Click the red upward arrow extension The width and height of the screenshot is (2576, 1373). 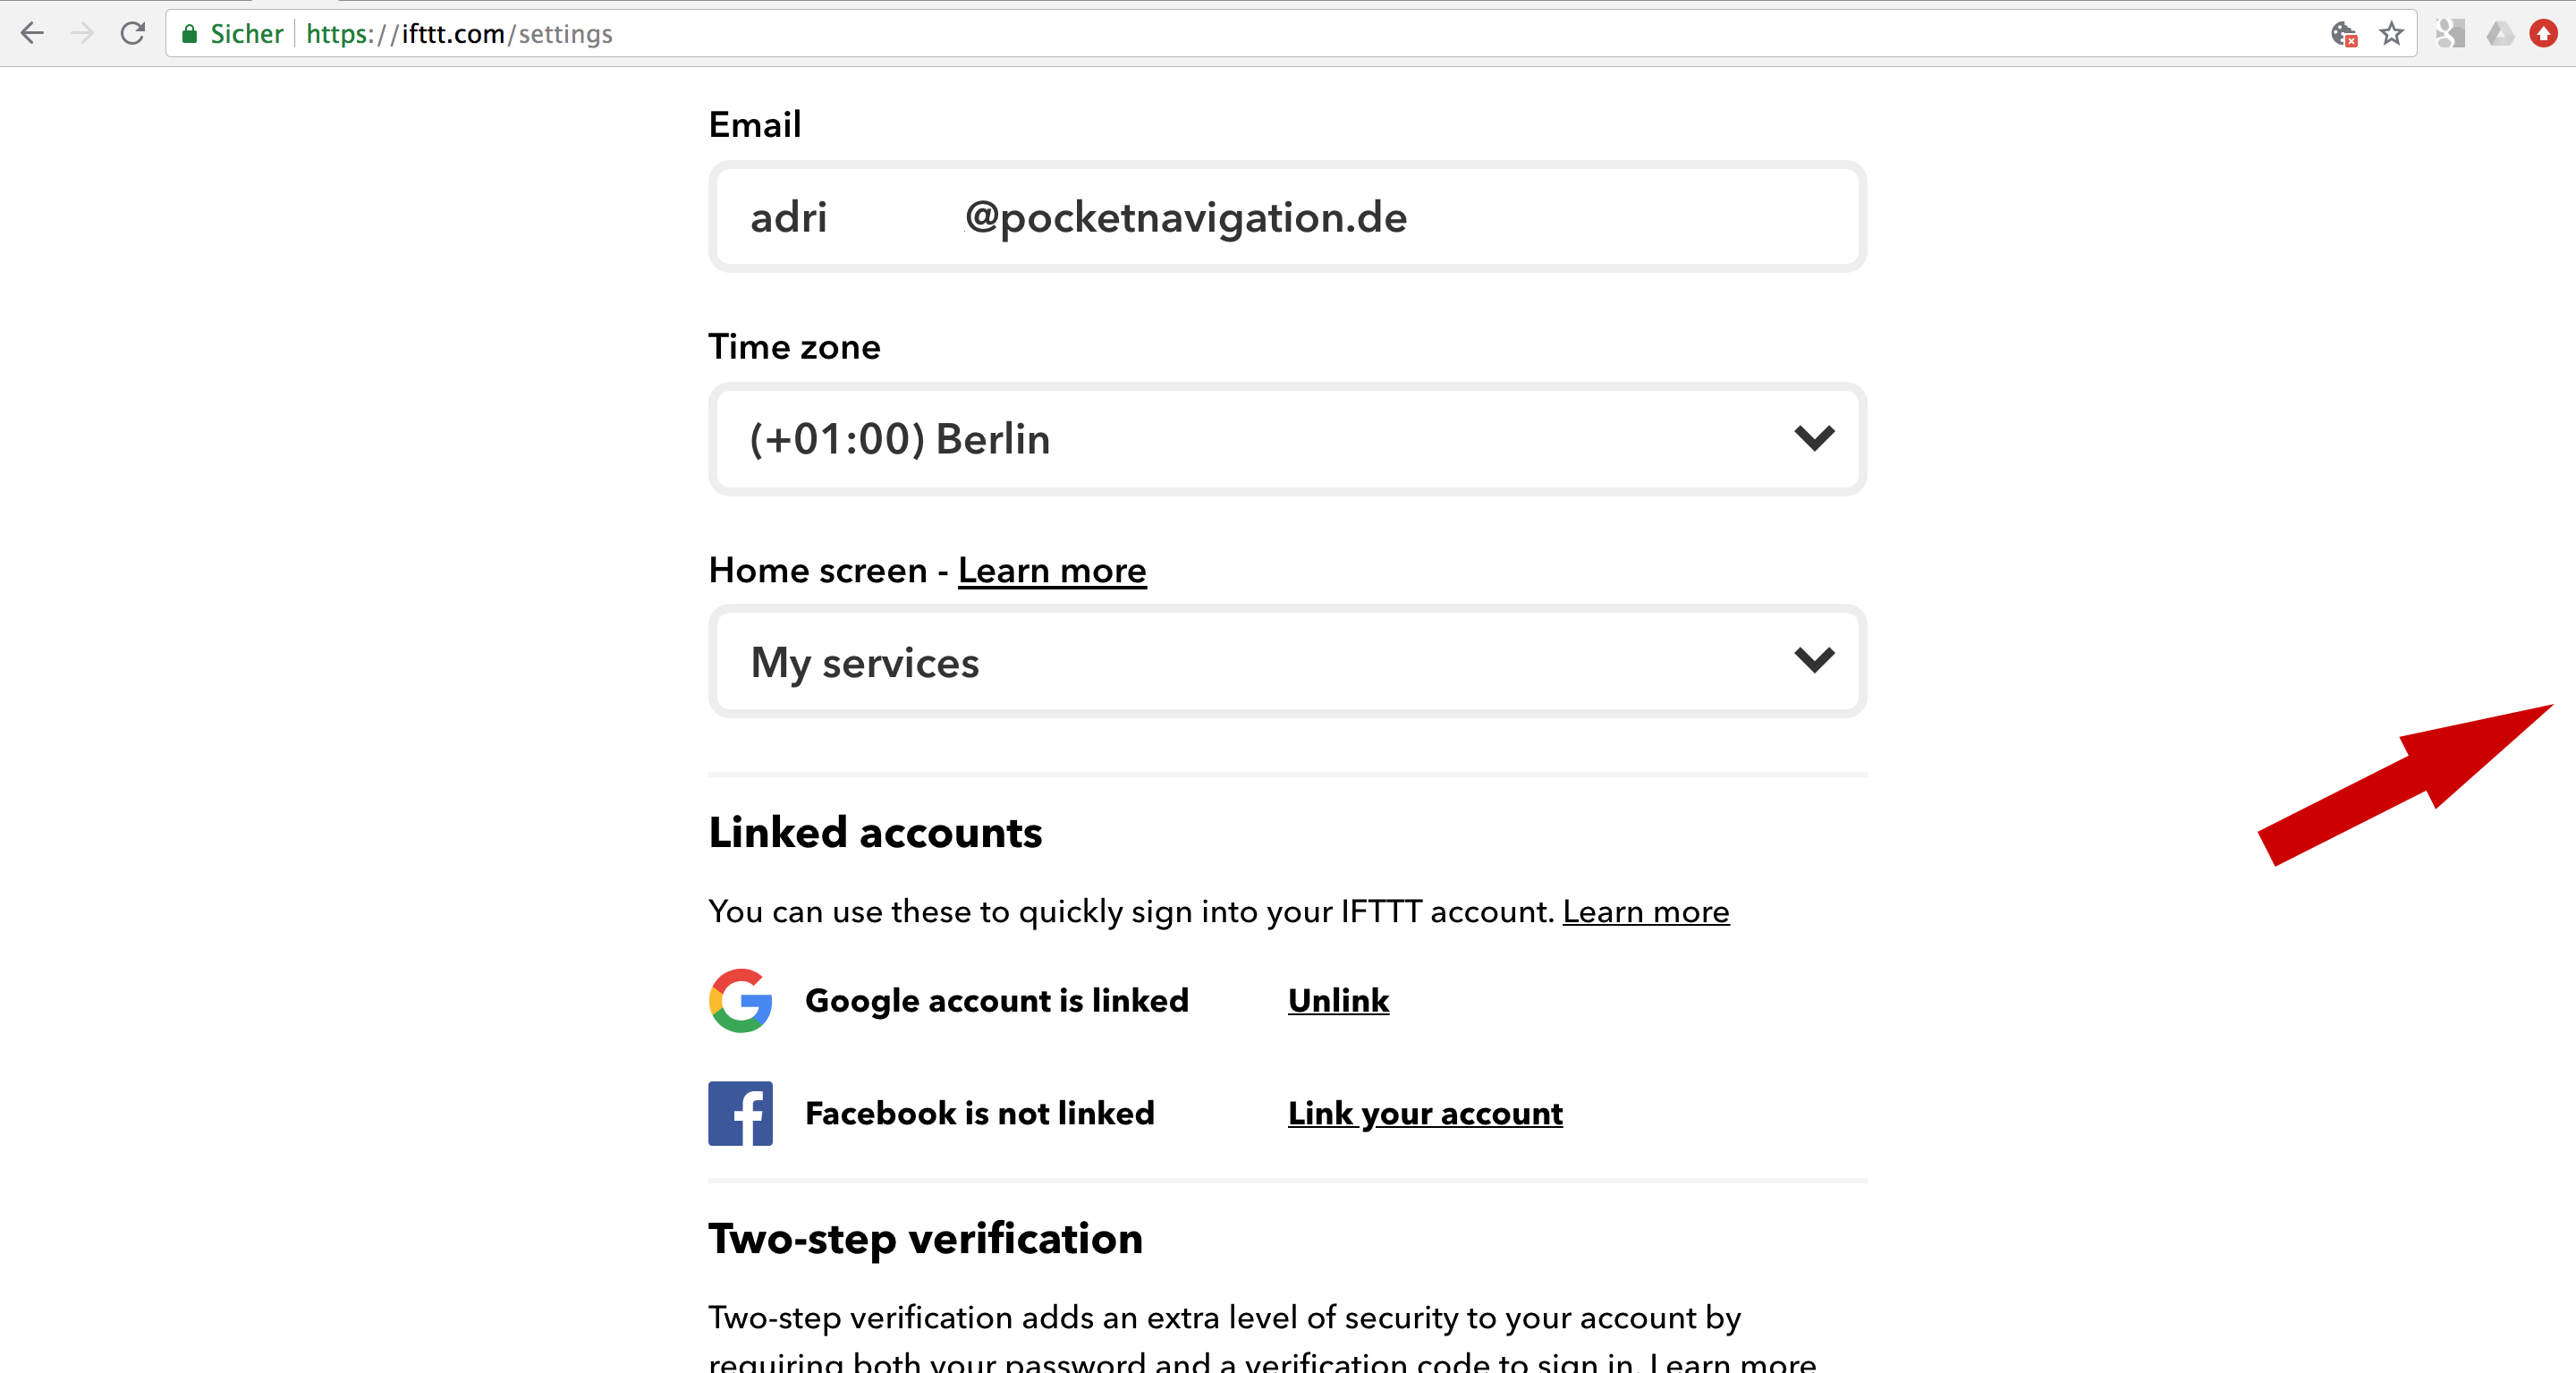tap(2543, 34)
